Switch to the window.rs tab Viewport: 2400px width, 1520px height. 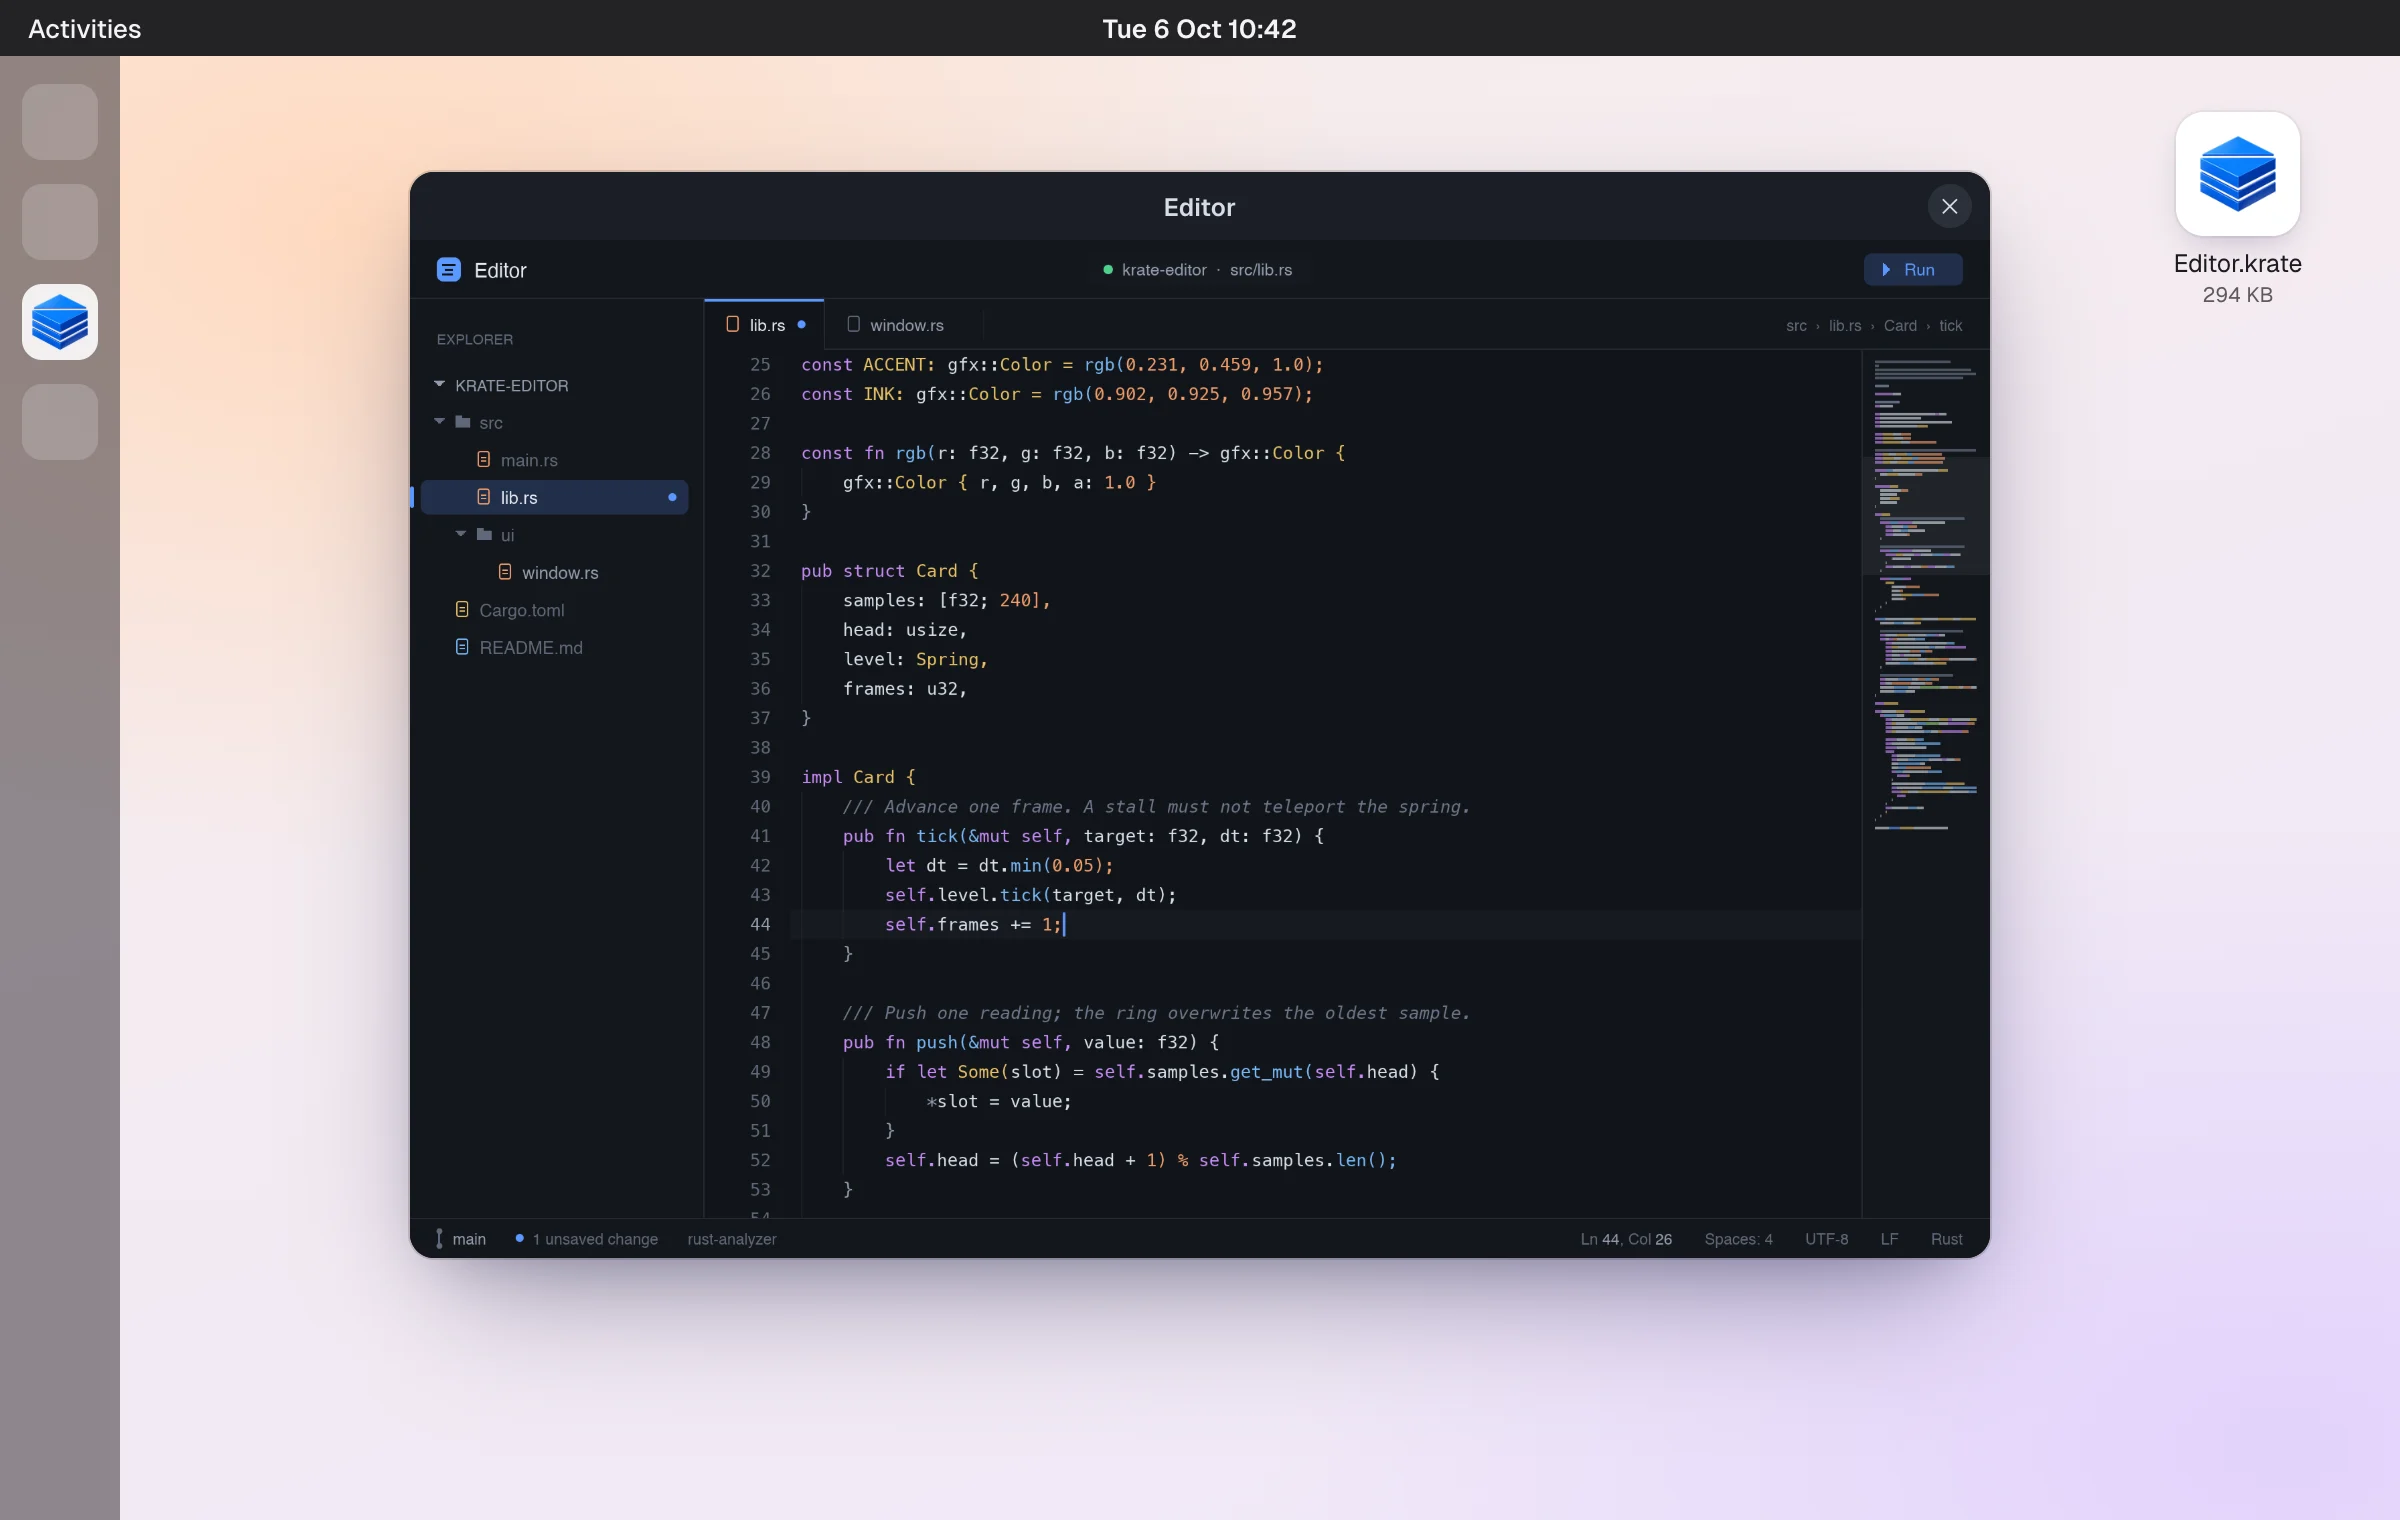904,325
